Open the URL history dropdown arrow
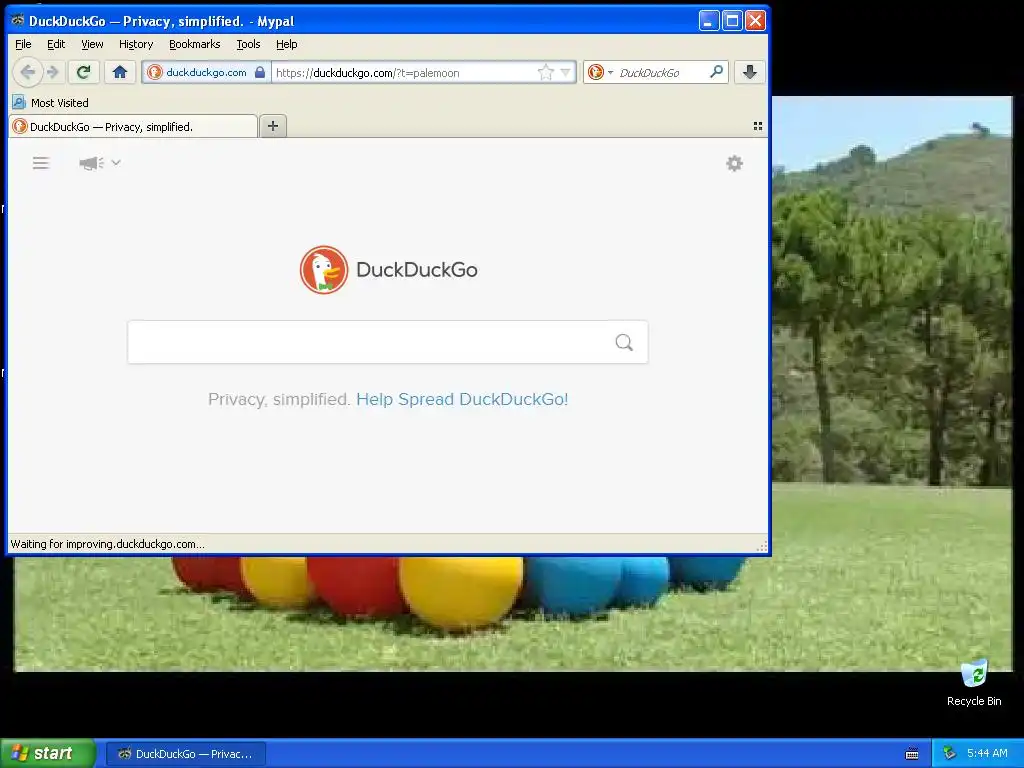The image size is (1024, 768). click(566, 72)
